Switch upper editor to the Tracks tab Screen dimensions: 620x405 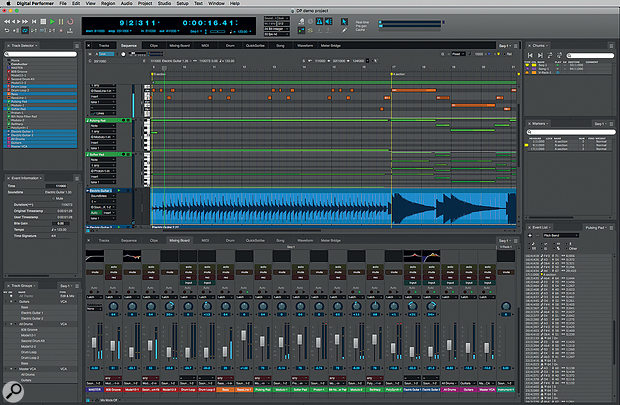tap(104, 45)
